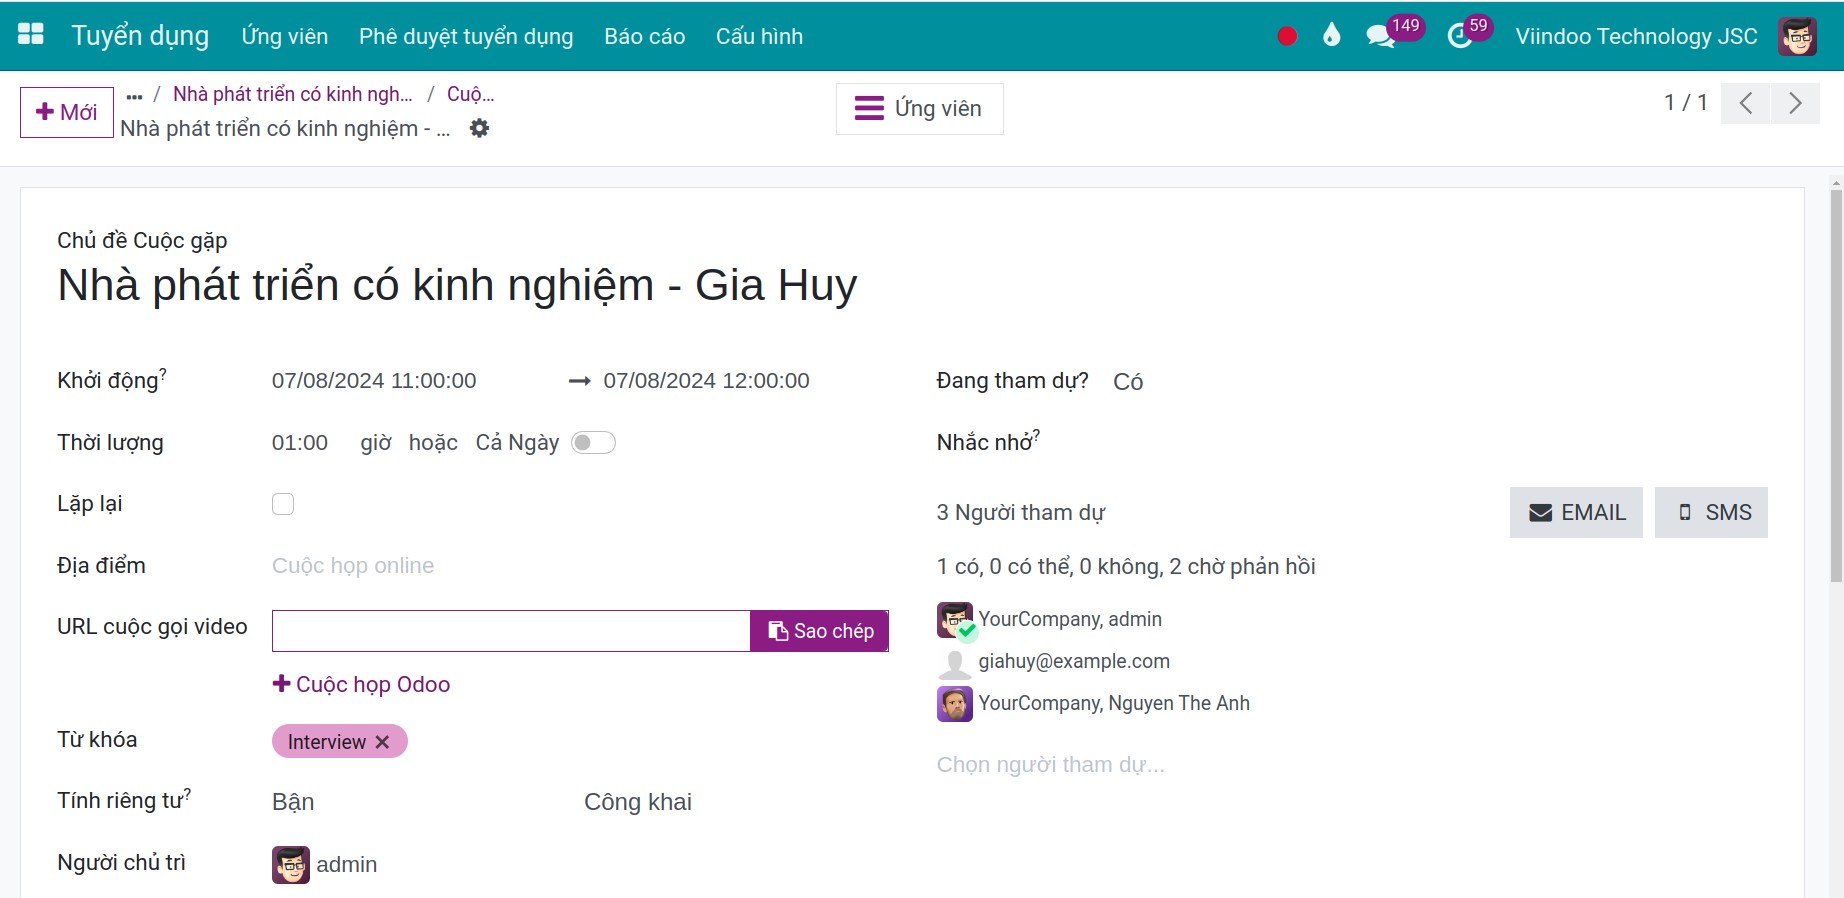Open the gear actions icon next to record title

[479, 128]
